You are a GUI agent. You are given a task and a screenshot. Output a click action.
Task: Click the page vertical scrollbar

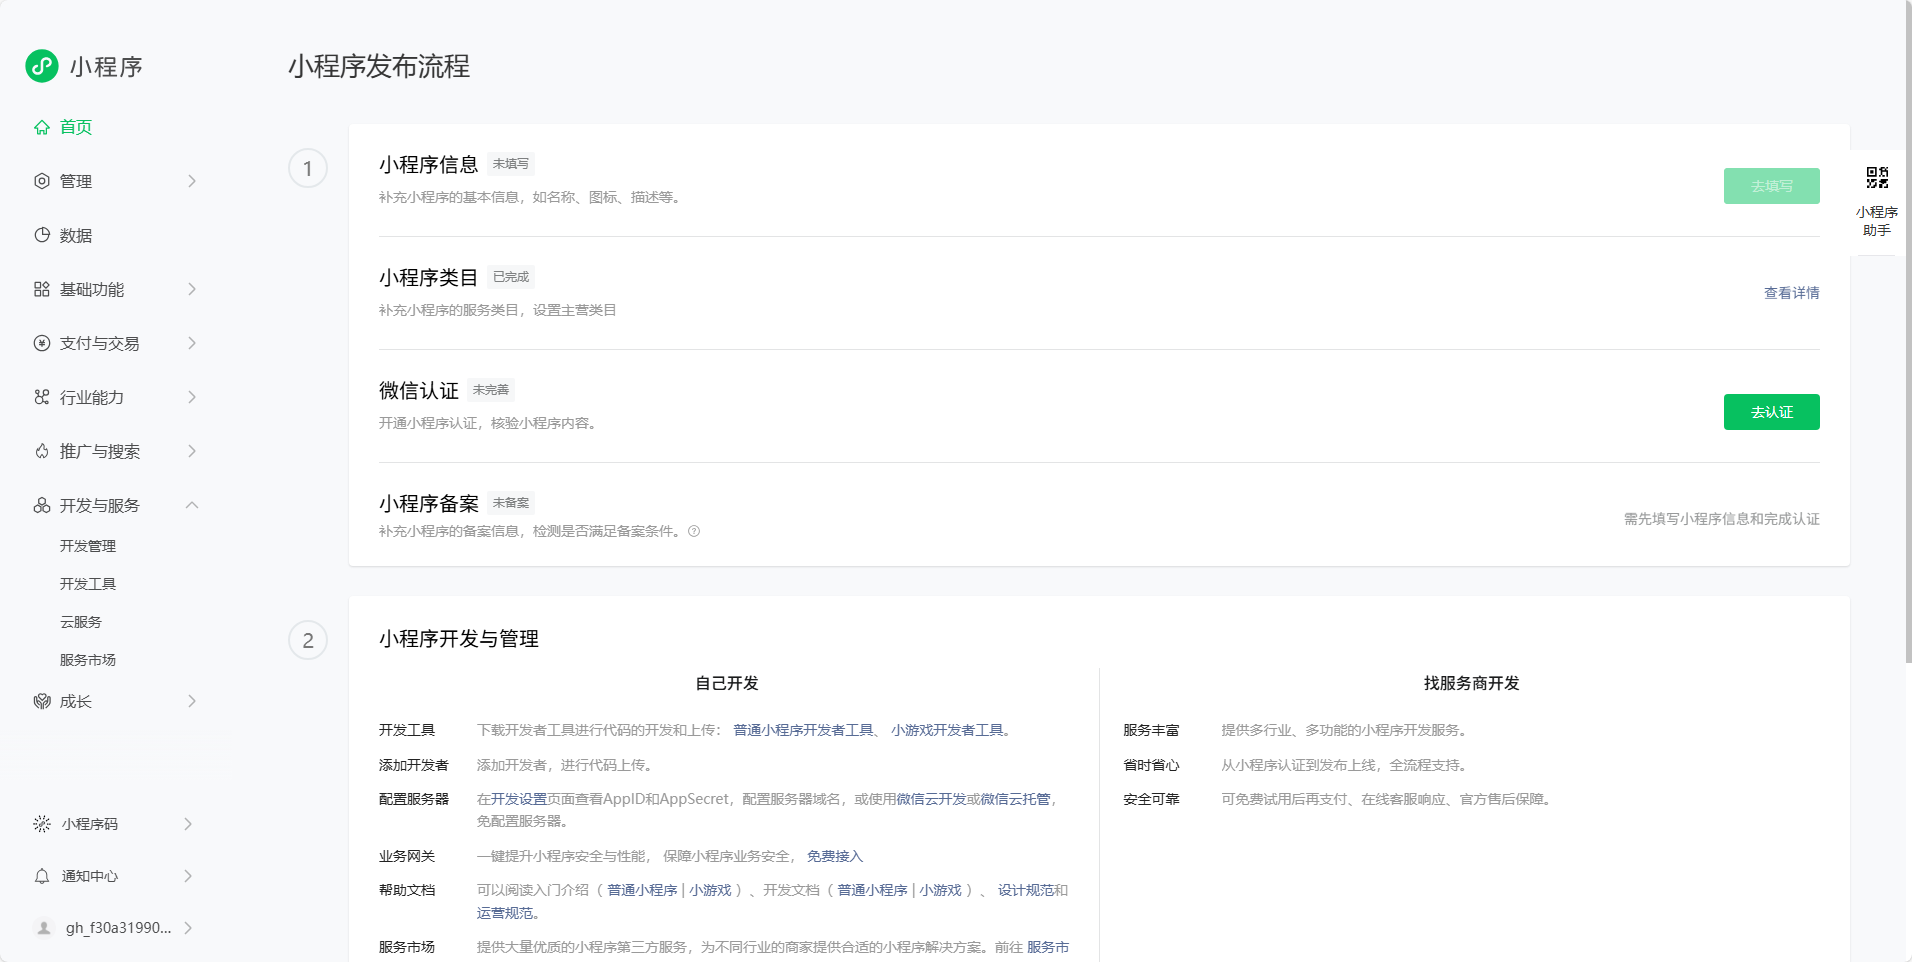click(x=1908, y=330)
